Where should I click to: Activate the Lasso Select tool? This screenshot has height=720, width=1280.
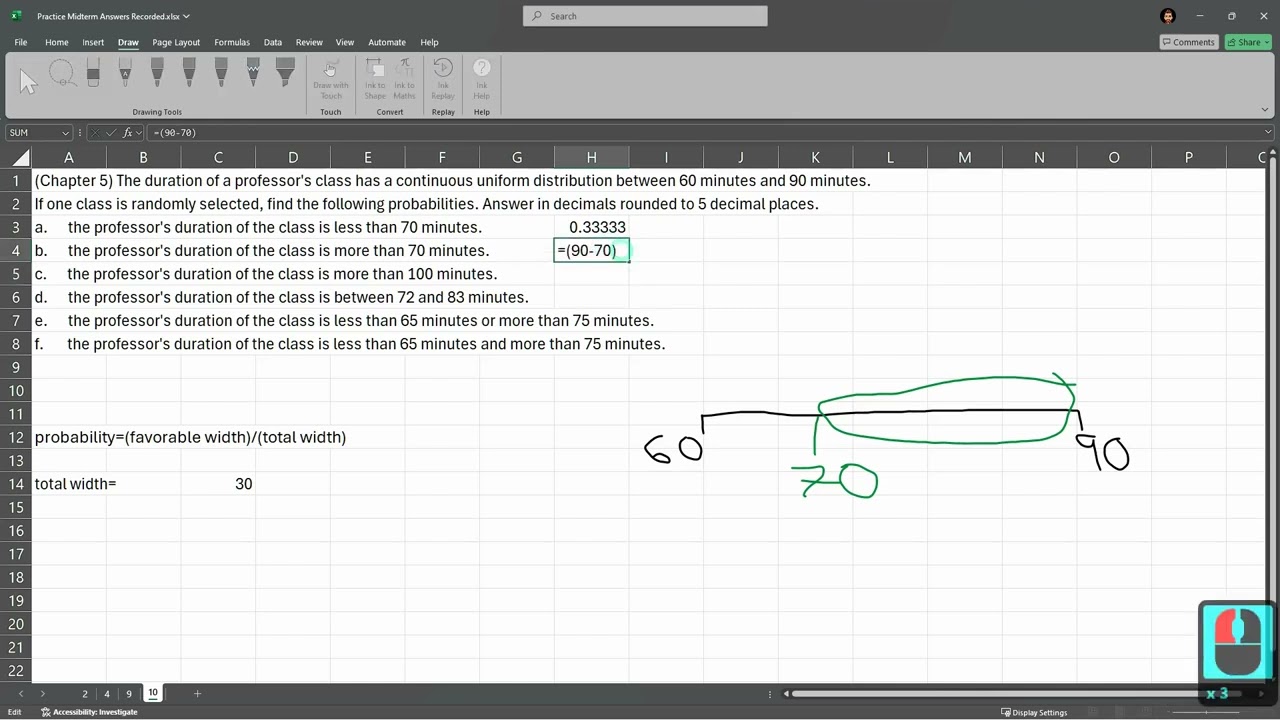click(62, 74)
